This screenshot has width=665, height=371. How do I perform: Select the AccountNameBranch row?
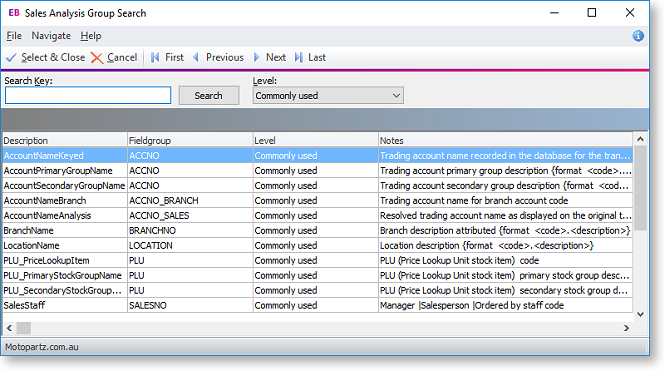pos(317,201)
